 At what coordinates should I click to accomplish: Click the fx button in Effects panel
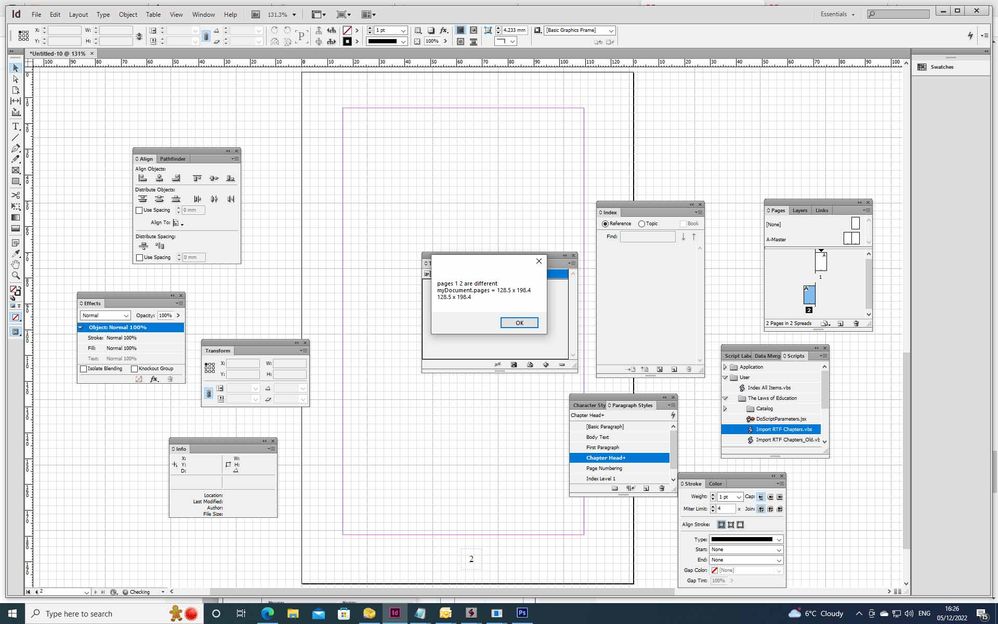click(154, 379)
